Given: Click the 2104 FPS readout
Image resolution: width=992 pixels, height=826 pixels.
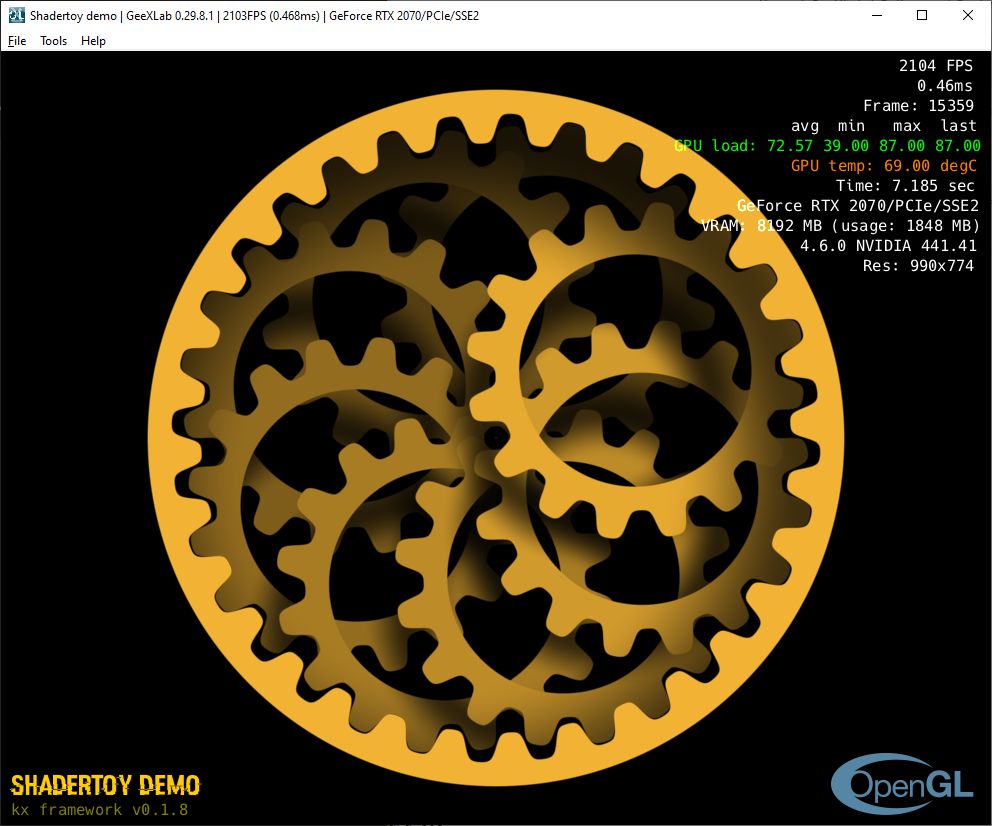Looking at the screenshot, I should [936, 66].
